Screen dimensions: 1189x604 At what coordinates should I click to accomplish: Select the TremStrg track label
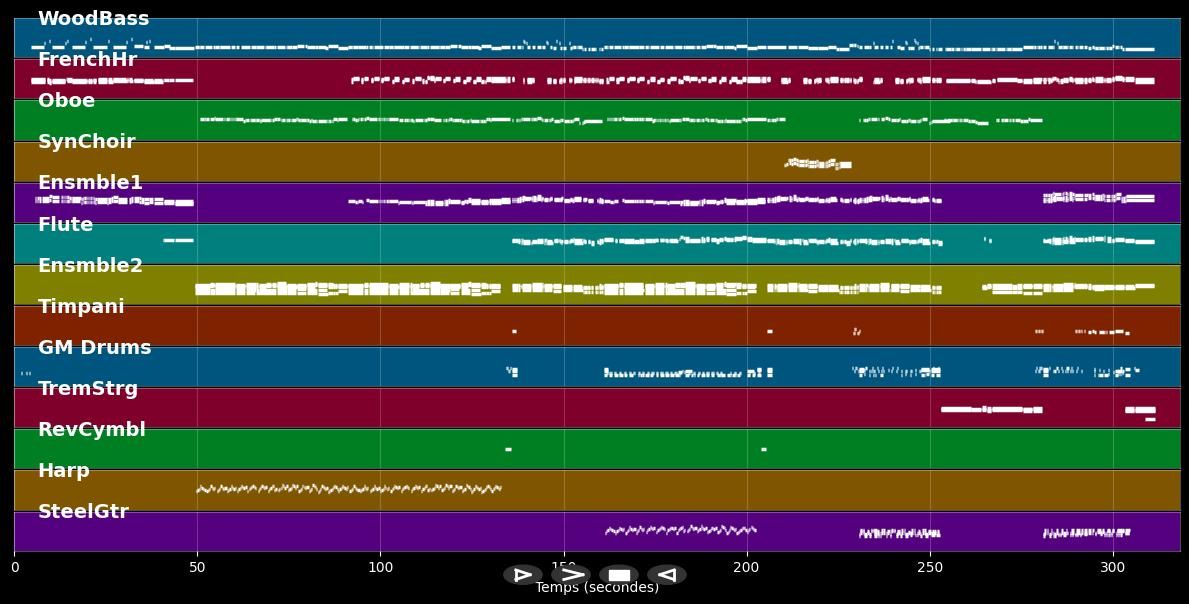pos(88,389)
